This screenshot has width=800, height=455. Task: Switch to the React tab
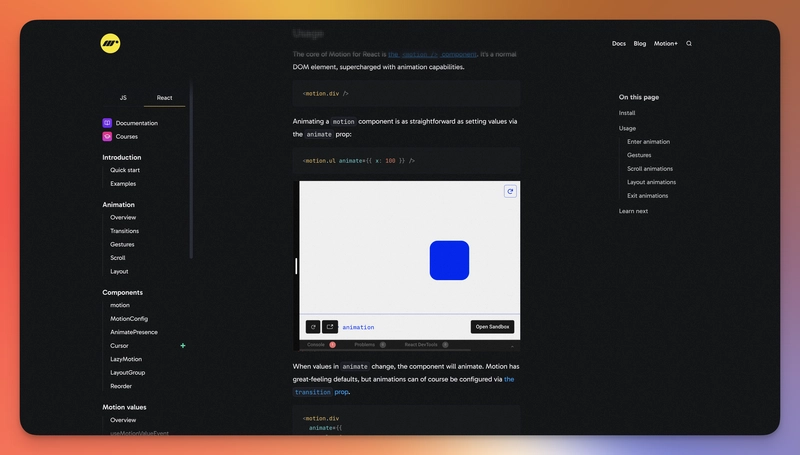coord(164,97)
